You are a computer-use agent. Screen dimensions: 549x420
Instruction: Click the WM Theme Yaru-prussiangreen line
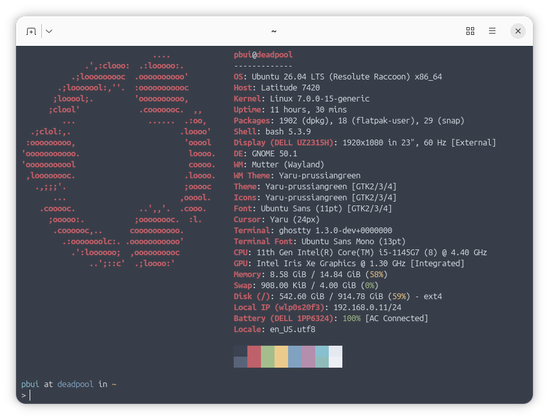pos(297,176)
